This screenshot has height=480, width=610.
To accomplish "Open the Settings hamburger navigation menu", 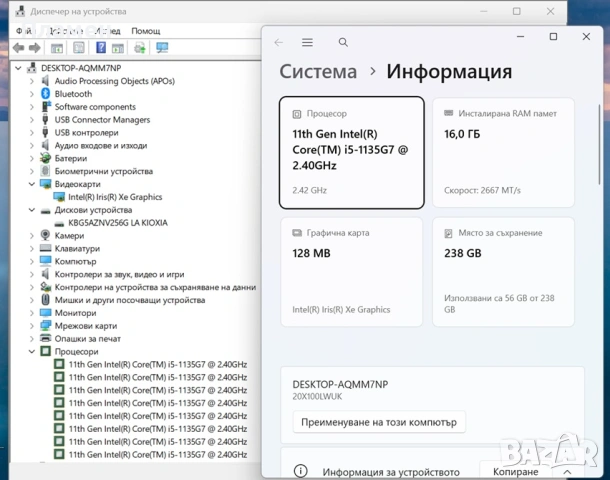I will point(307,42).
